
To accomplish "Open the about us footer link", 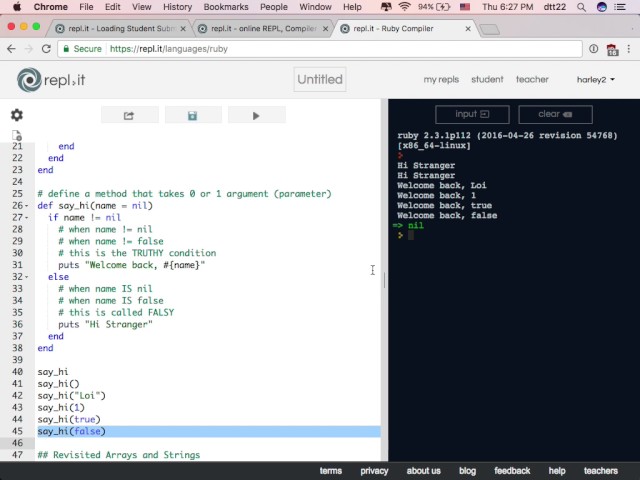I will pos(423,471).
